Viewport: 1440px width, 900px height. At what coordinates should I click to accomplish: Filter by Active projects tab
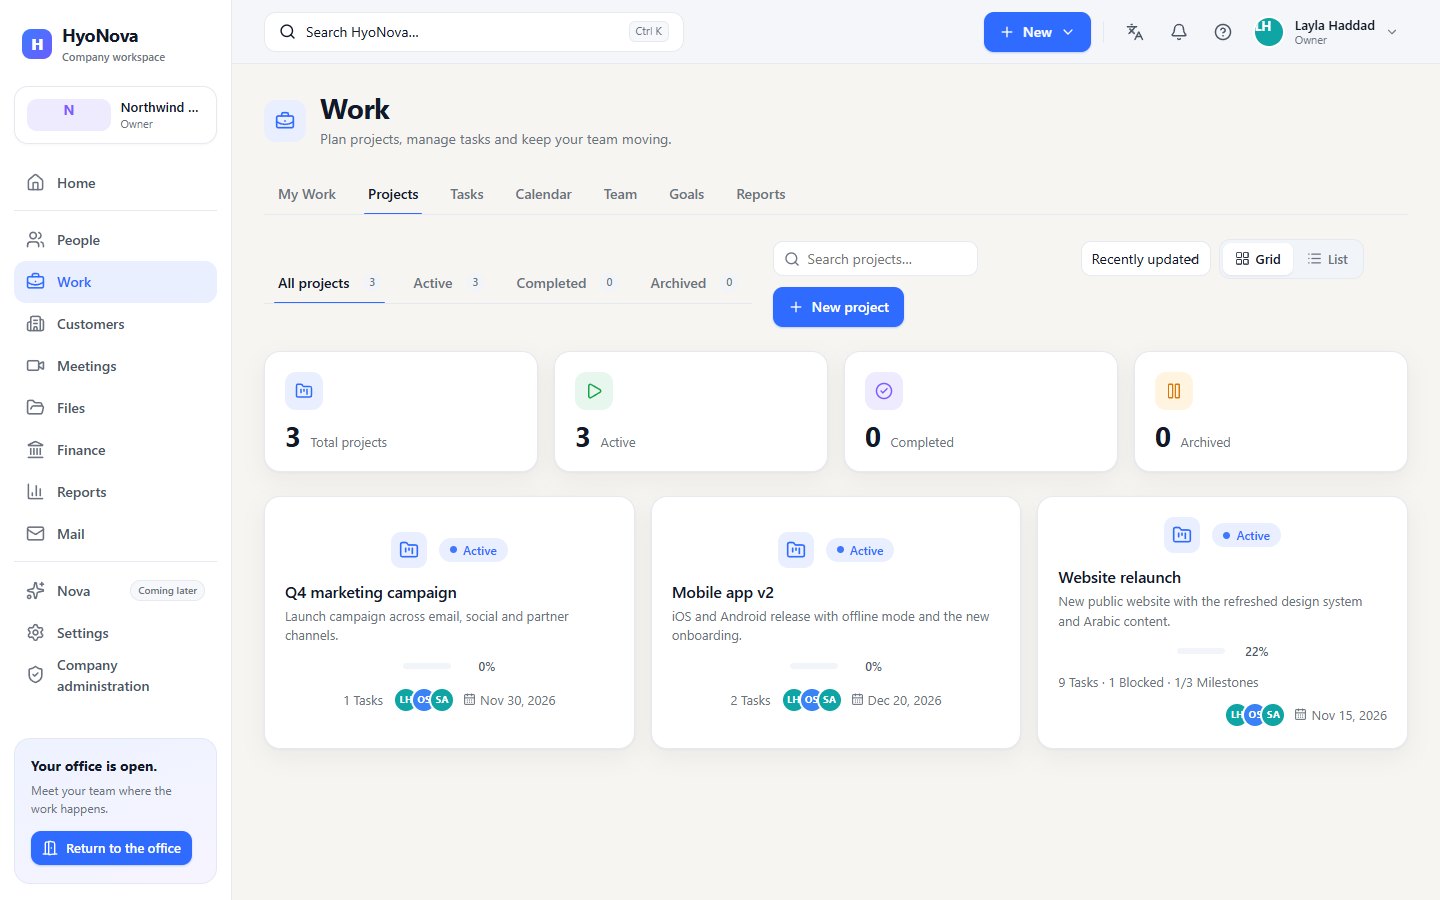[447, 283]
